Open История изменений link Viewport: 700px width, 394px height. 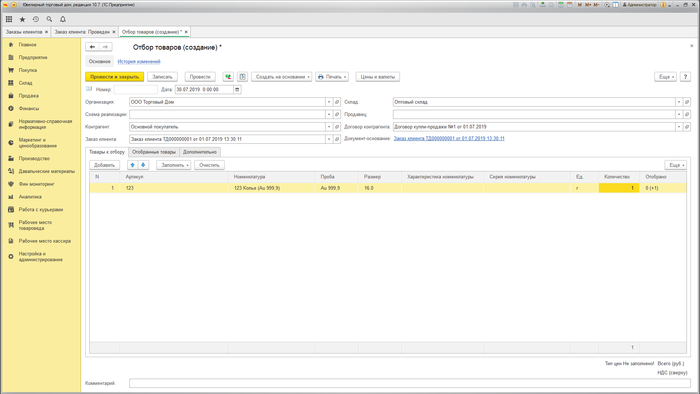click(x=139, y=62)
